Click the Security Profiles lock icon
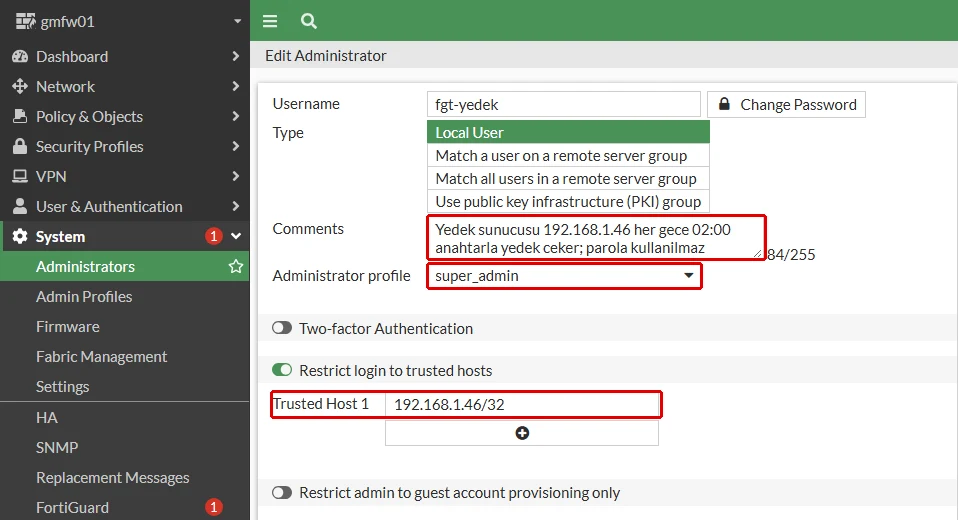The height and width of the screenshot is (520, 958). pyautogui.click(x=20, y=146)
